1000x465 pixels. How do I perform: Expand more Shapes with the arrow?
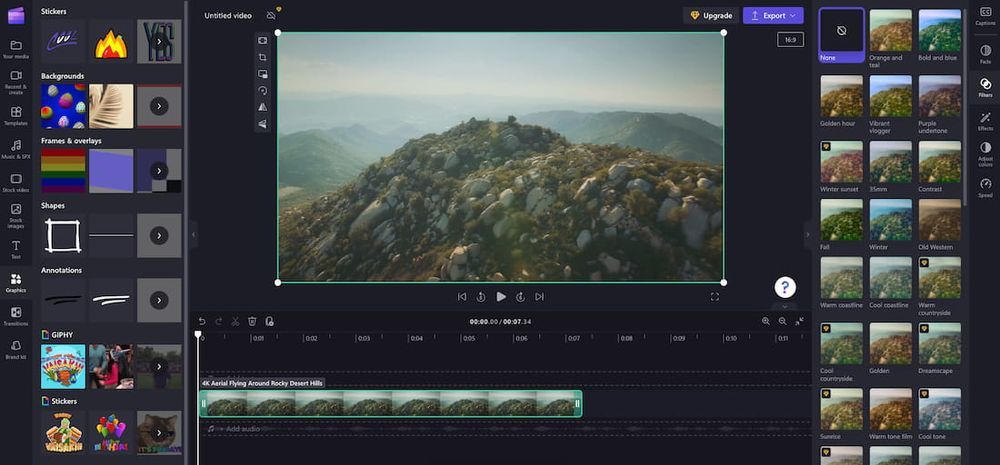[159, 235]
